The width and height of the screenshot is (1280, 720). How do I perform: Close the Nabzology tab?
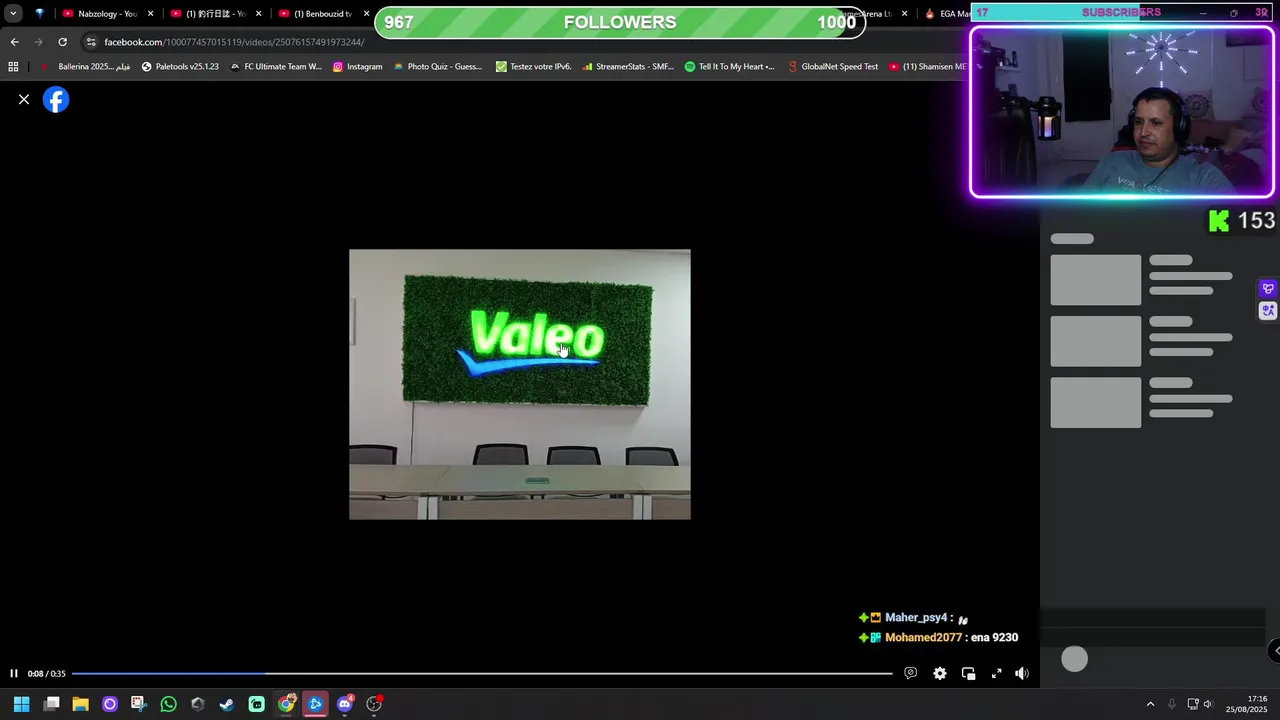click(151, 14)
